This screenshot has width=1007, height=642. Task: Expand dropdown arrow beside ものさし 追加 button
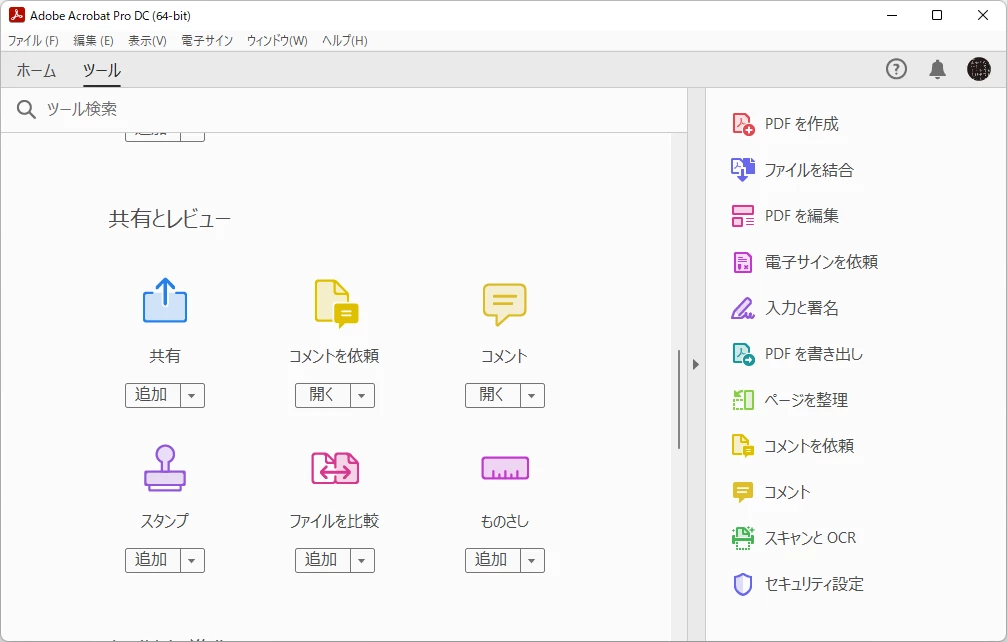(532, 560)
